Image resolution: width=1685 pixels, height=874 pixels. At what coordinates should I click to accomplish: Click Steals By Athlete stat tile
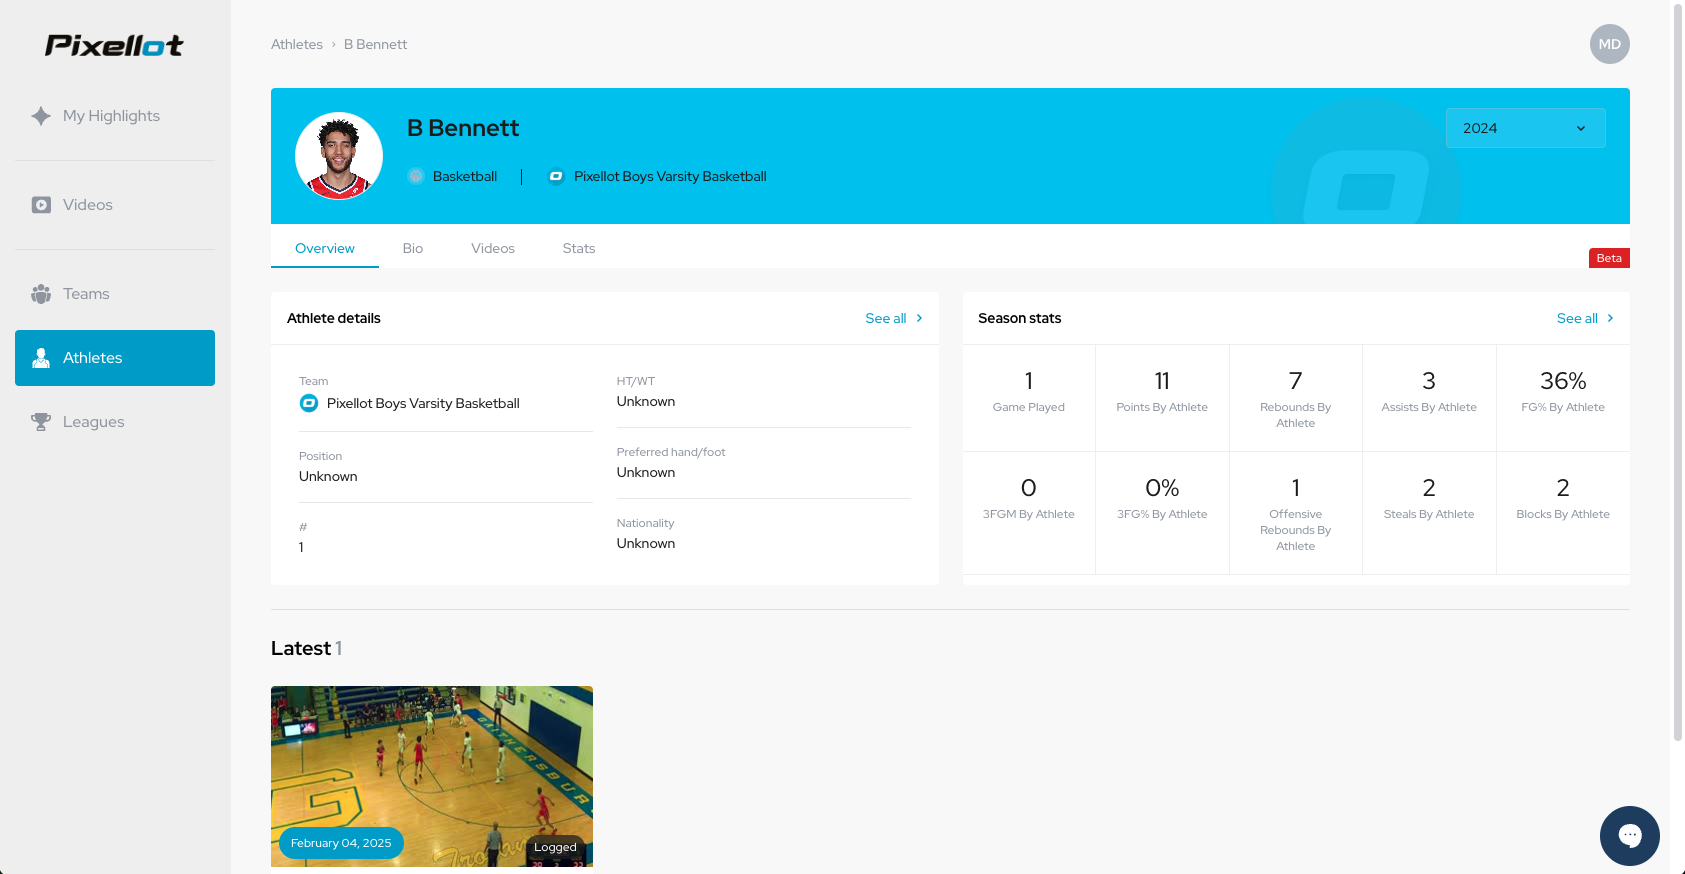1429,513
